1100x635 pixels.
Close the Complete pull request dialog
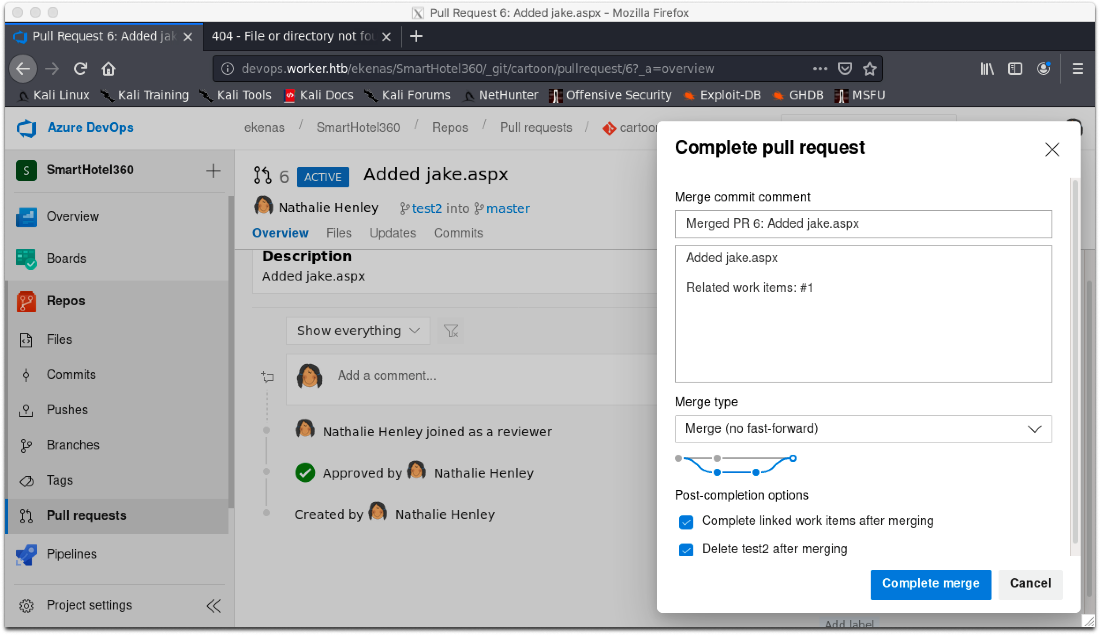1052,149
